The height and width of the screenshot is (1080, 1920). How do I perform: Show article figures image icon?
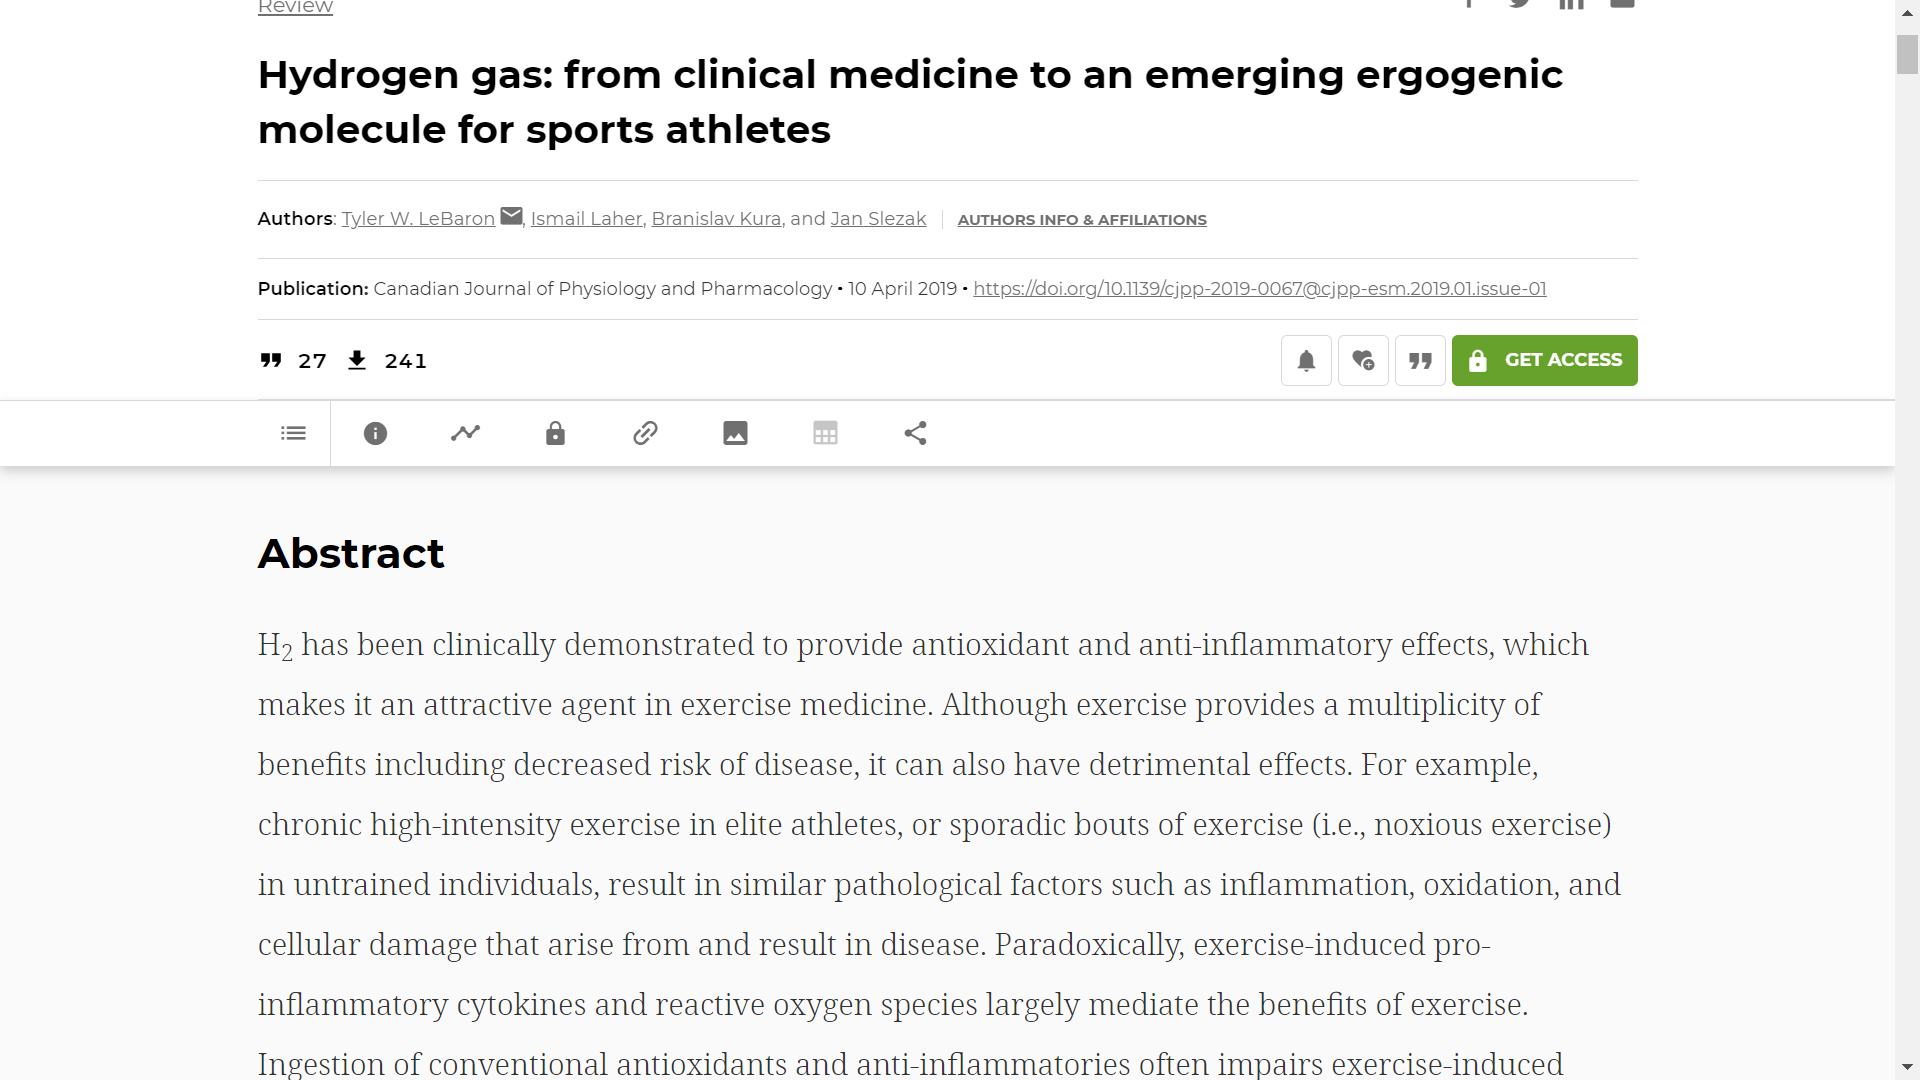pyautogui.click(x=735, y=433)
